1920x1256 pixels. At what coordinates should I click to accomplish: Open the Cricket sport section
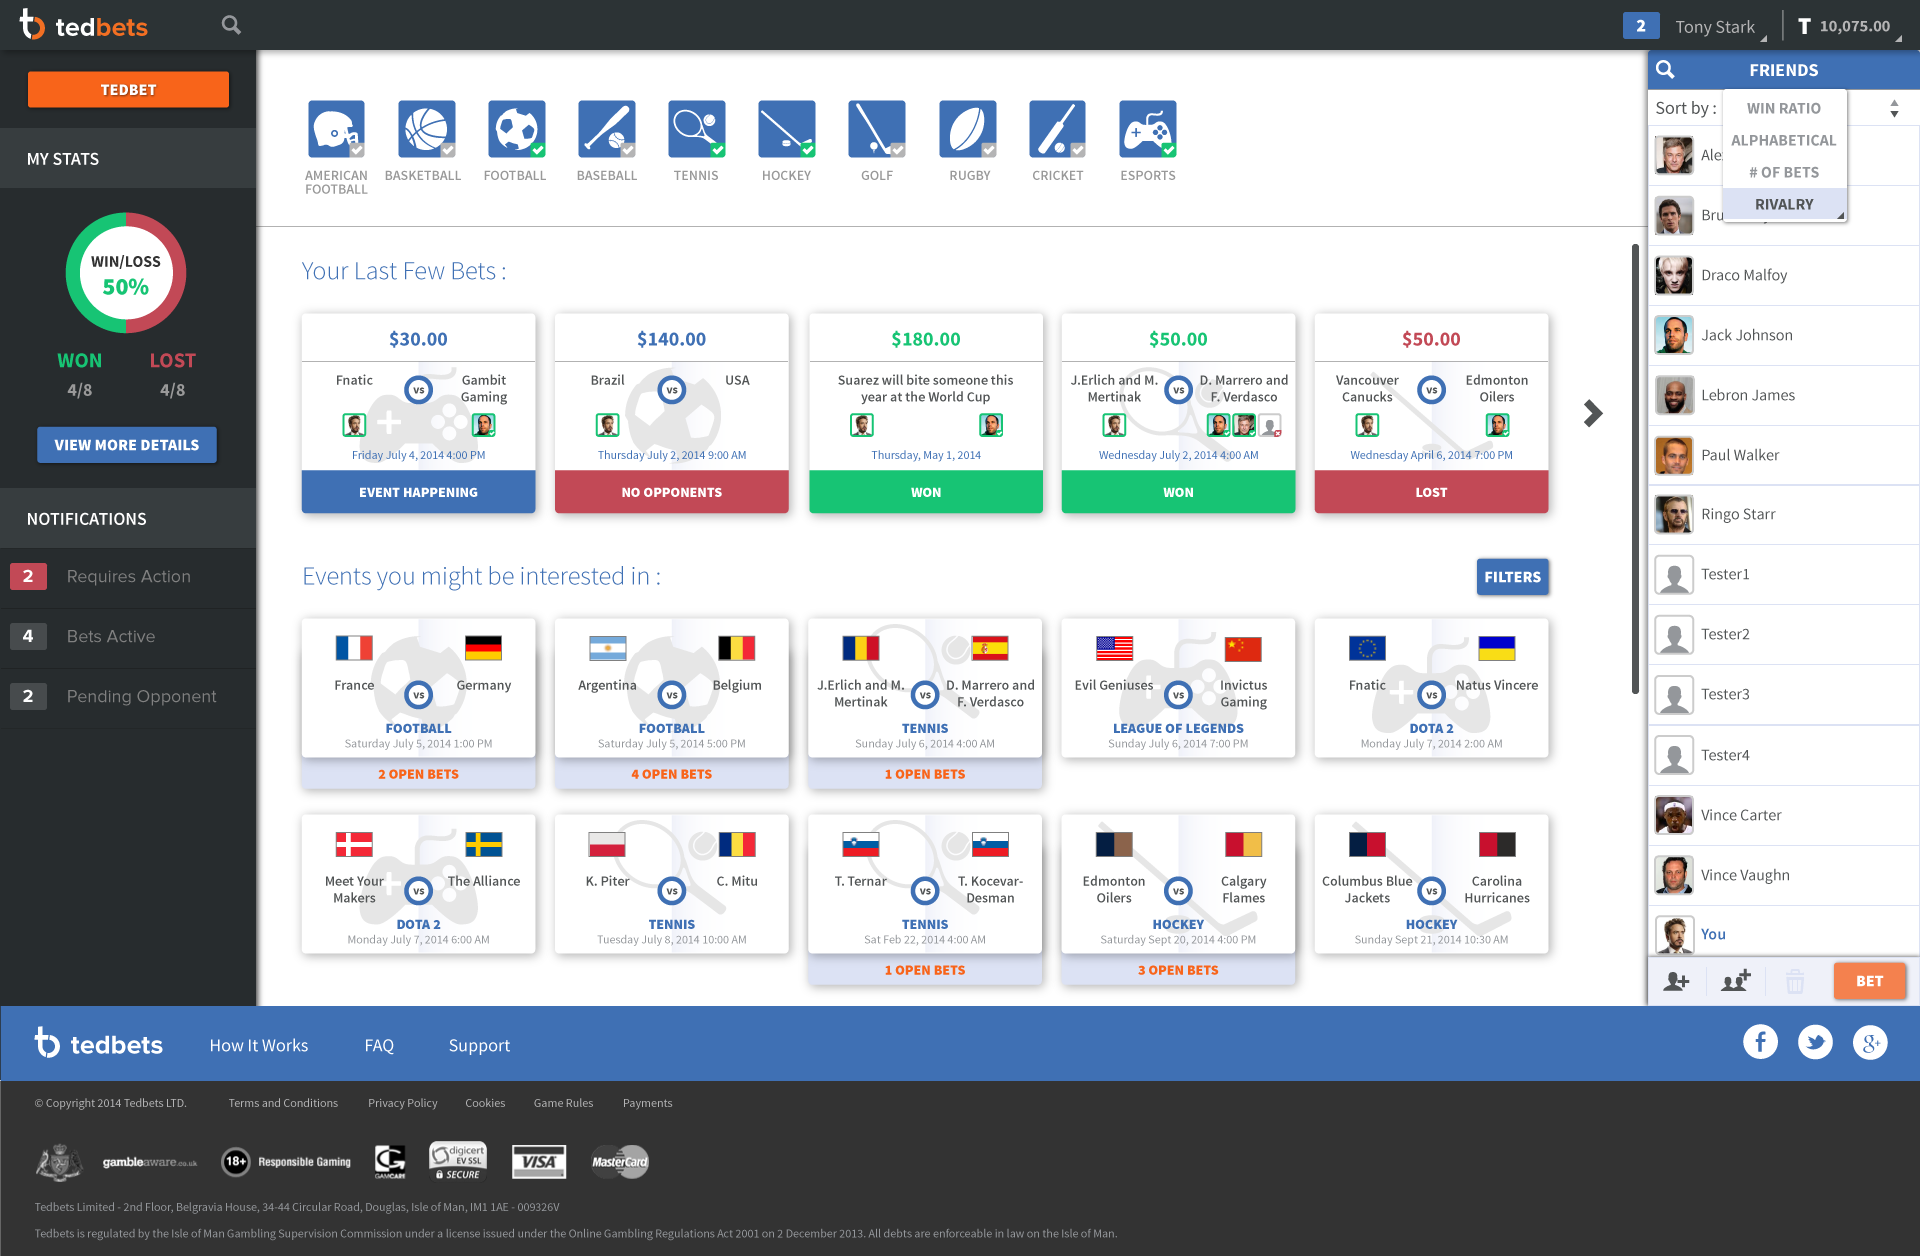[1057, 128]
